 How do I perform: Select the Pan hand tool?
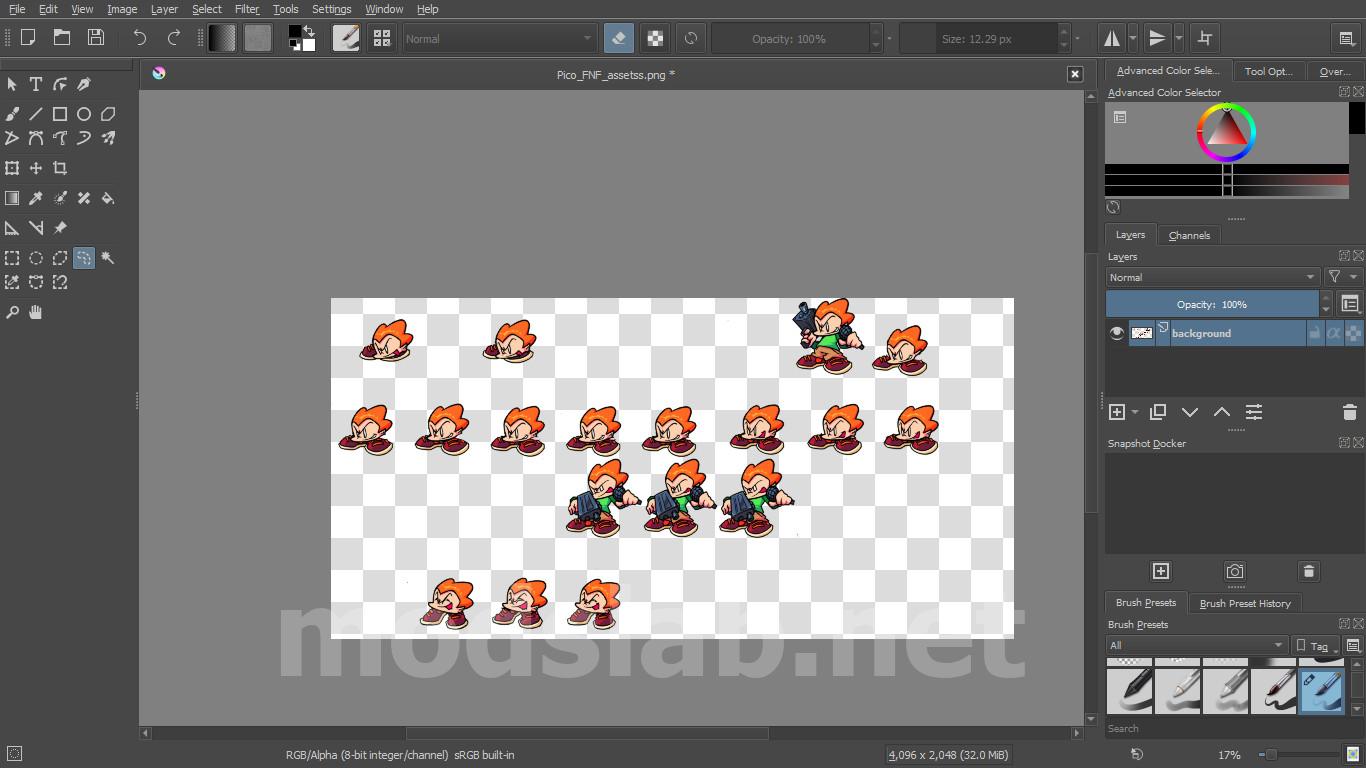click(36, 312)
